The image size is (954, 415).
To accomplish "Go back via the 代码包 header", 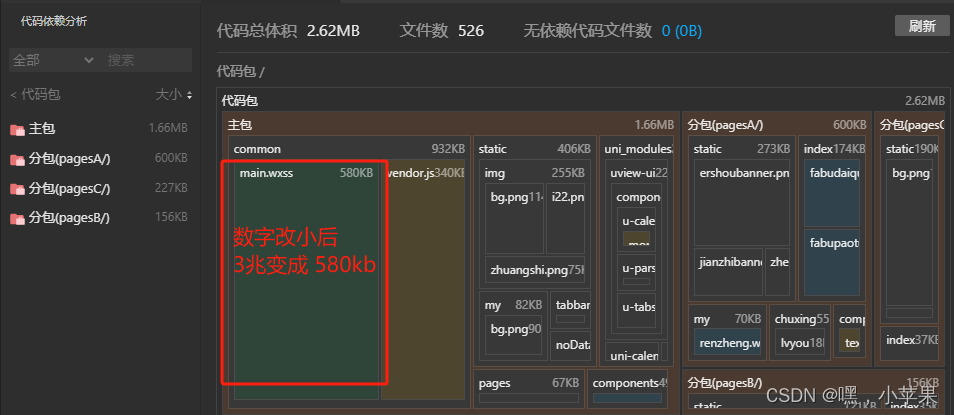I will click(35, 94).
